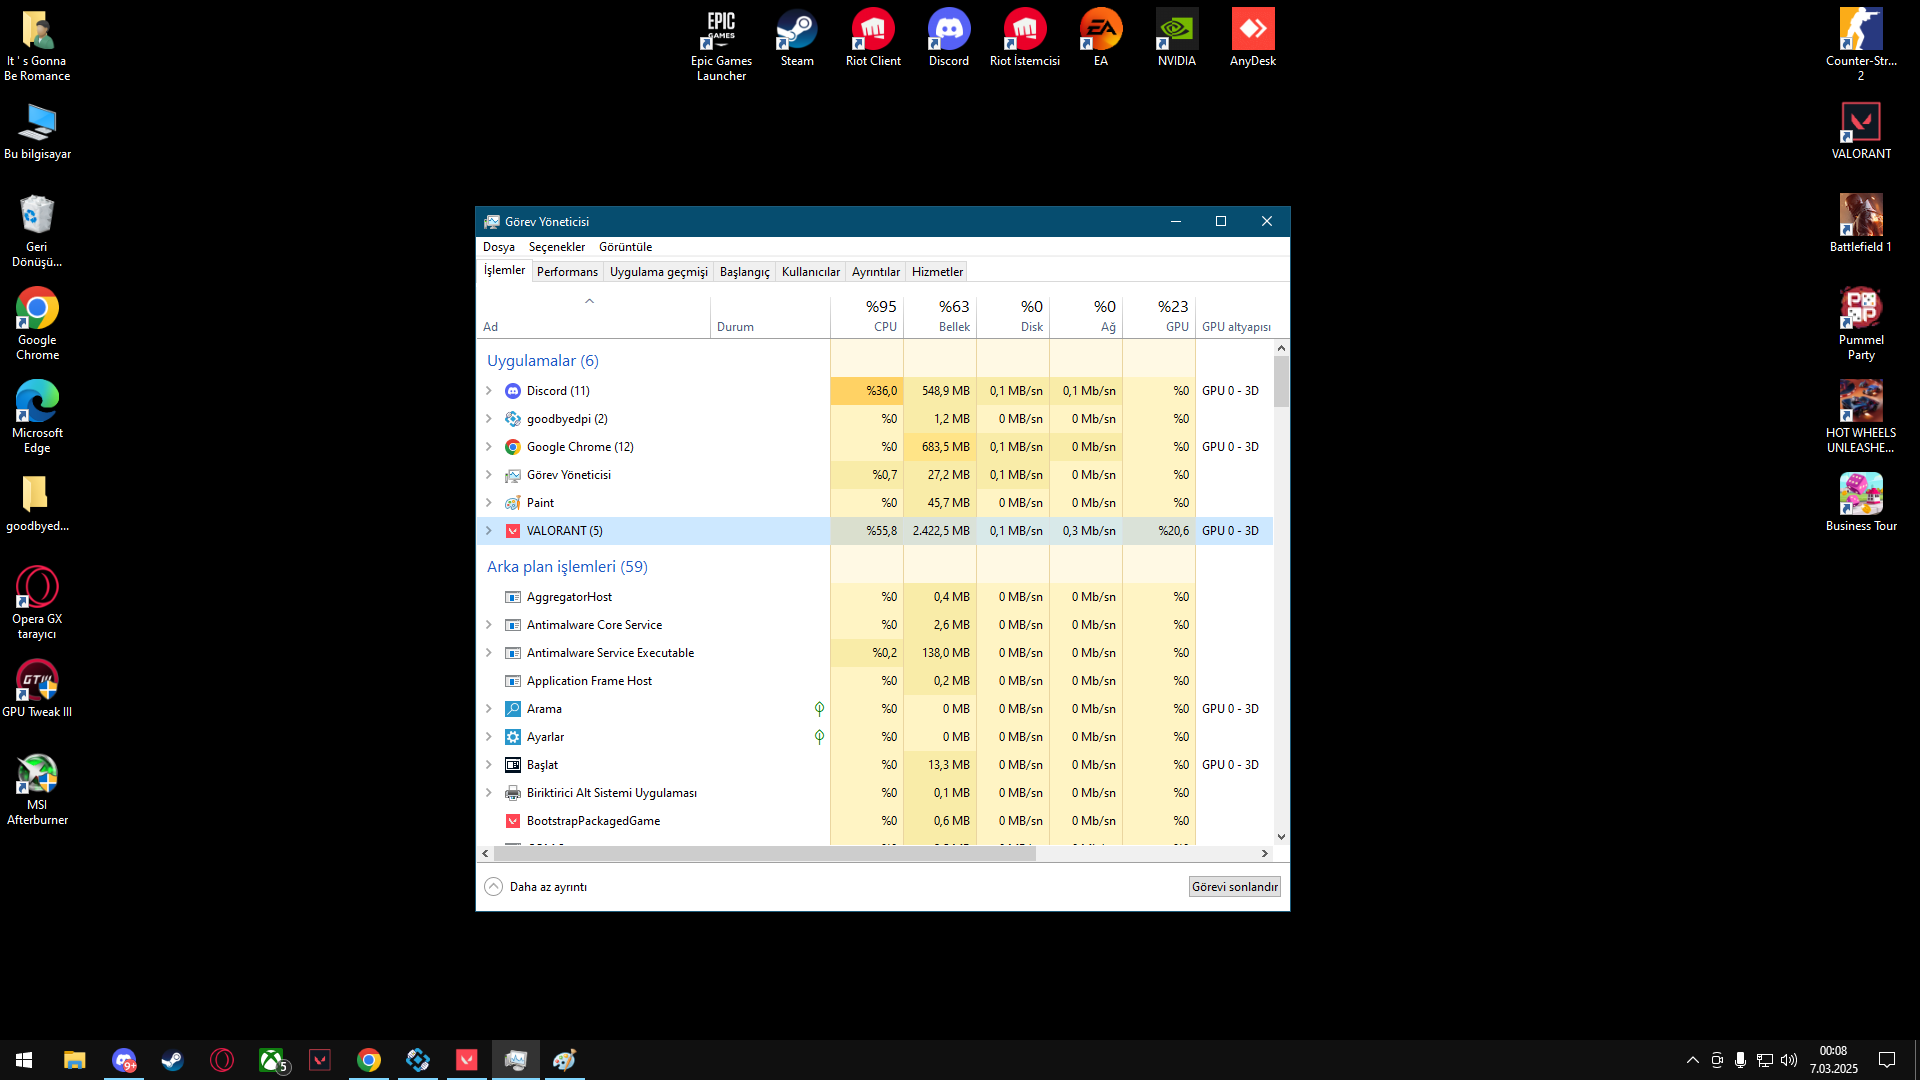This screenshot has width=1920, height=1080.
Task: Select the VALORANT desktop shortcut
Action: click(x=1861, y=131)
